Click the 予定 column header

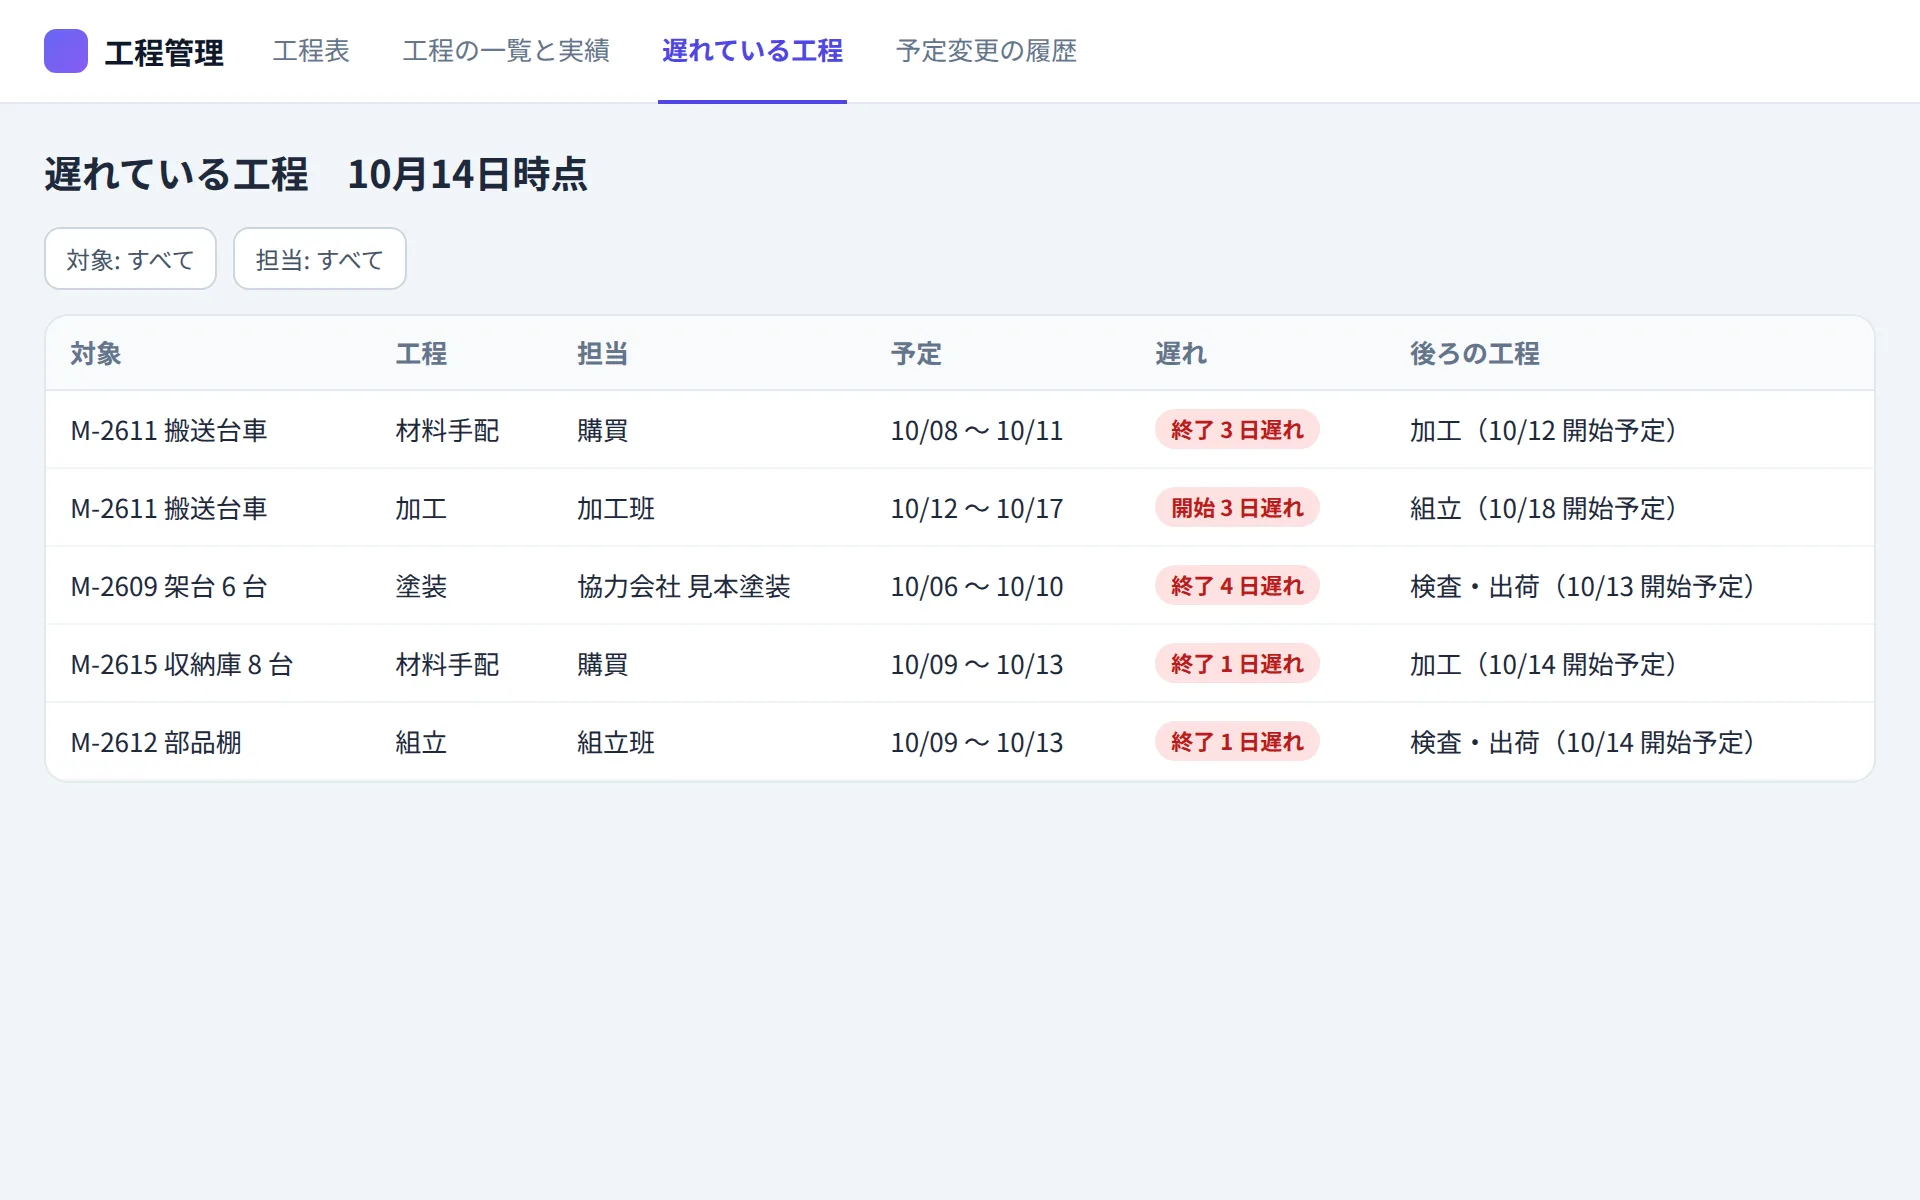[917, 354]
